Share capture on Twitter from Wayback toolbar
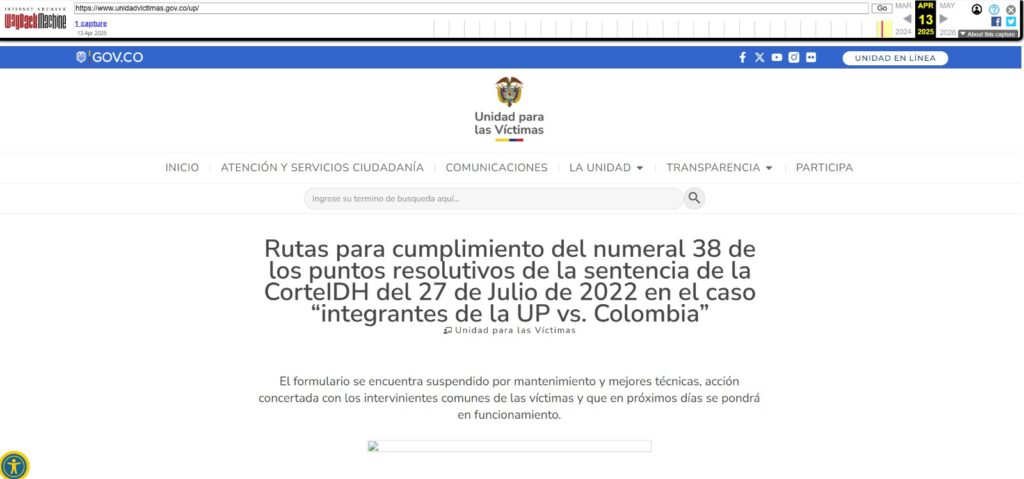Viewport: 1024px width, 479px height. tap(1011, 22)
